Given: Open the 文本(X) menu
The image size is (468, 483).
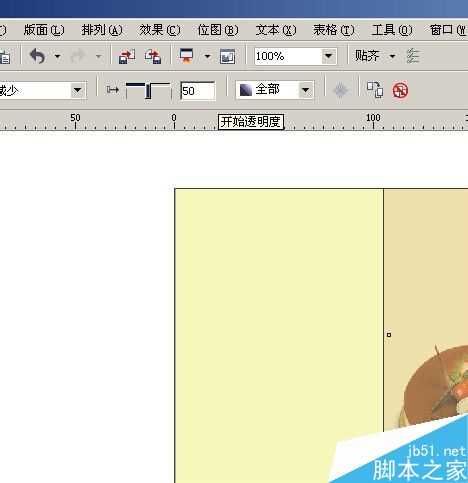Looking at the screenshot, I should [276, 30].
